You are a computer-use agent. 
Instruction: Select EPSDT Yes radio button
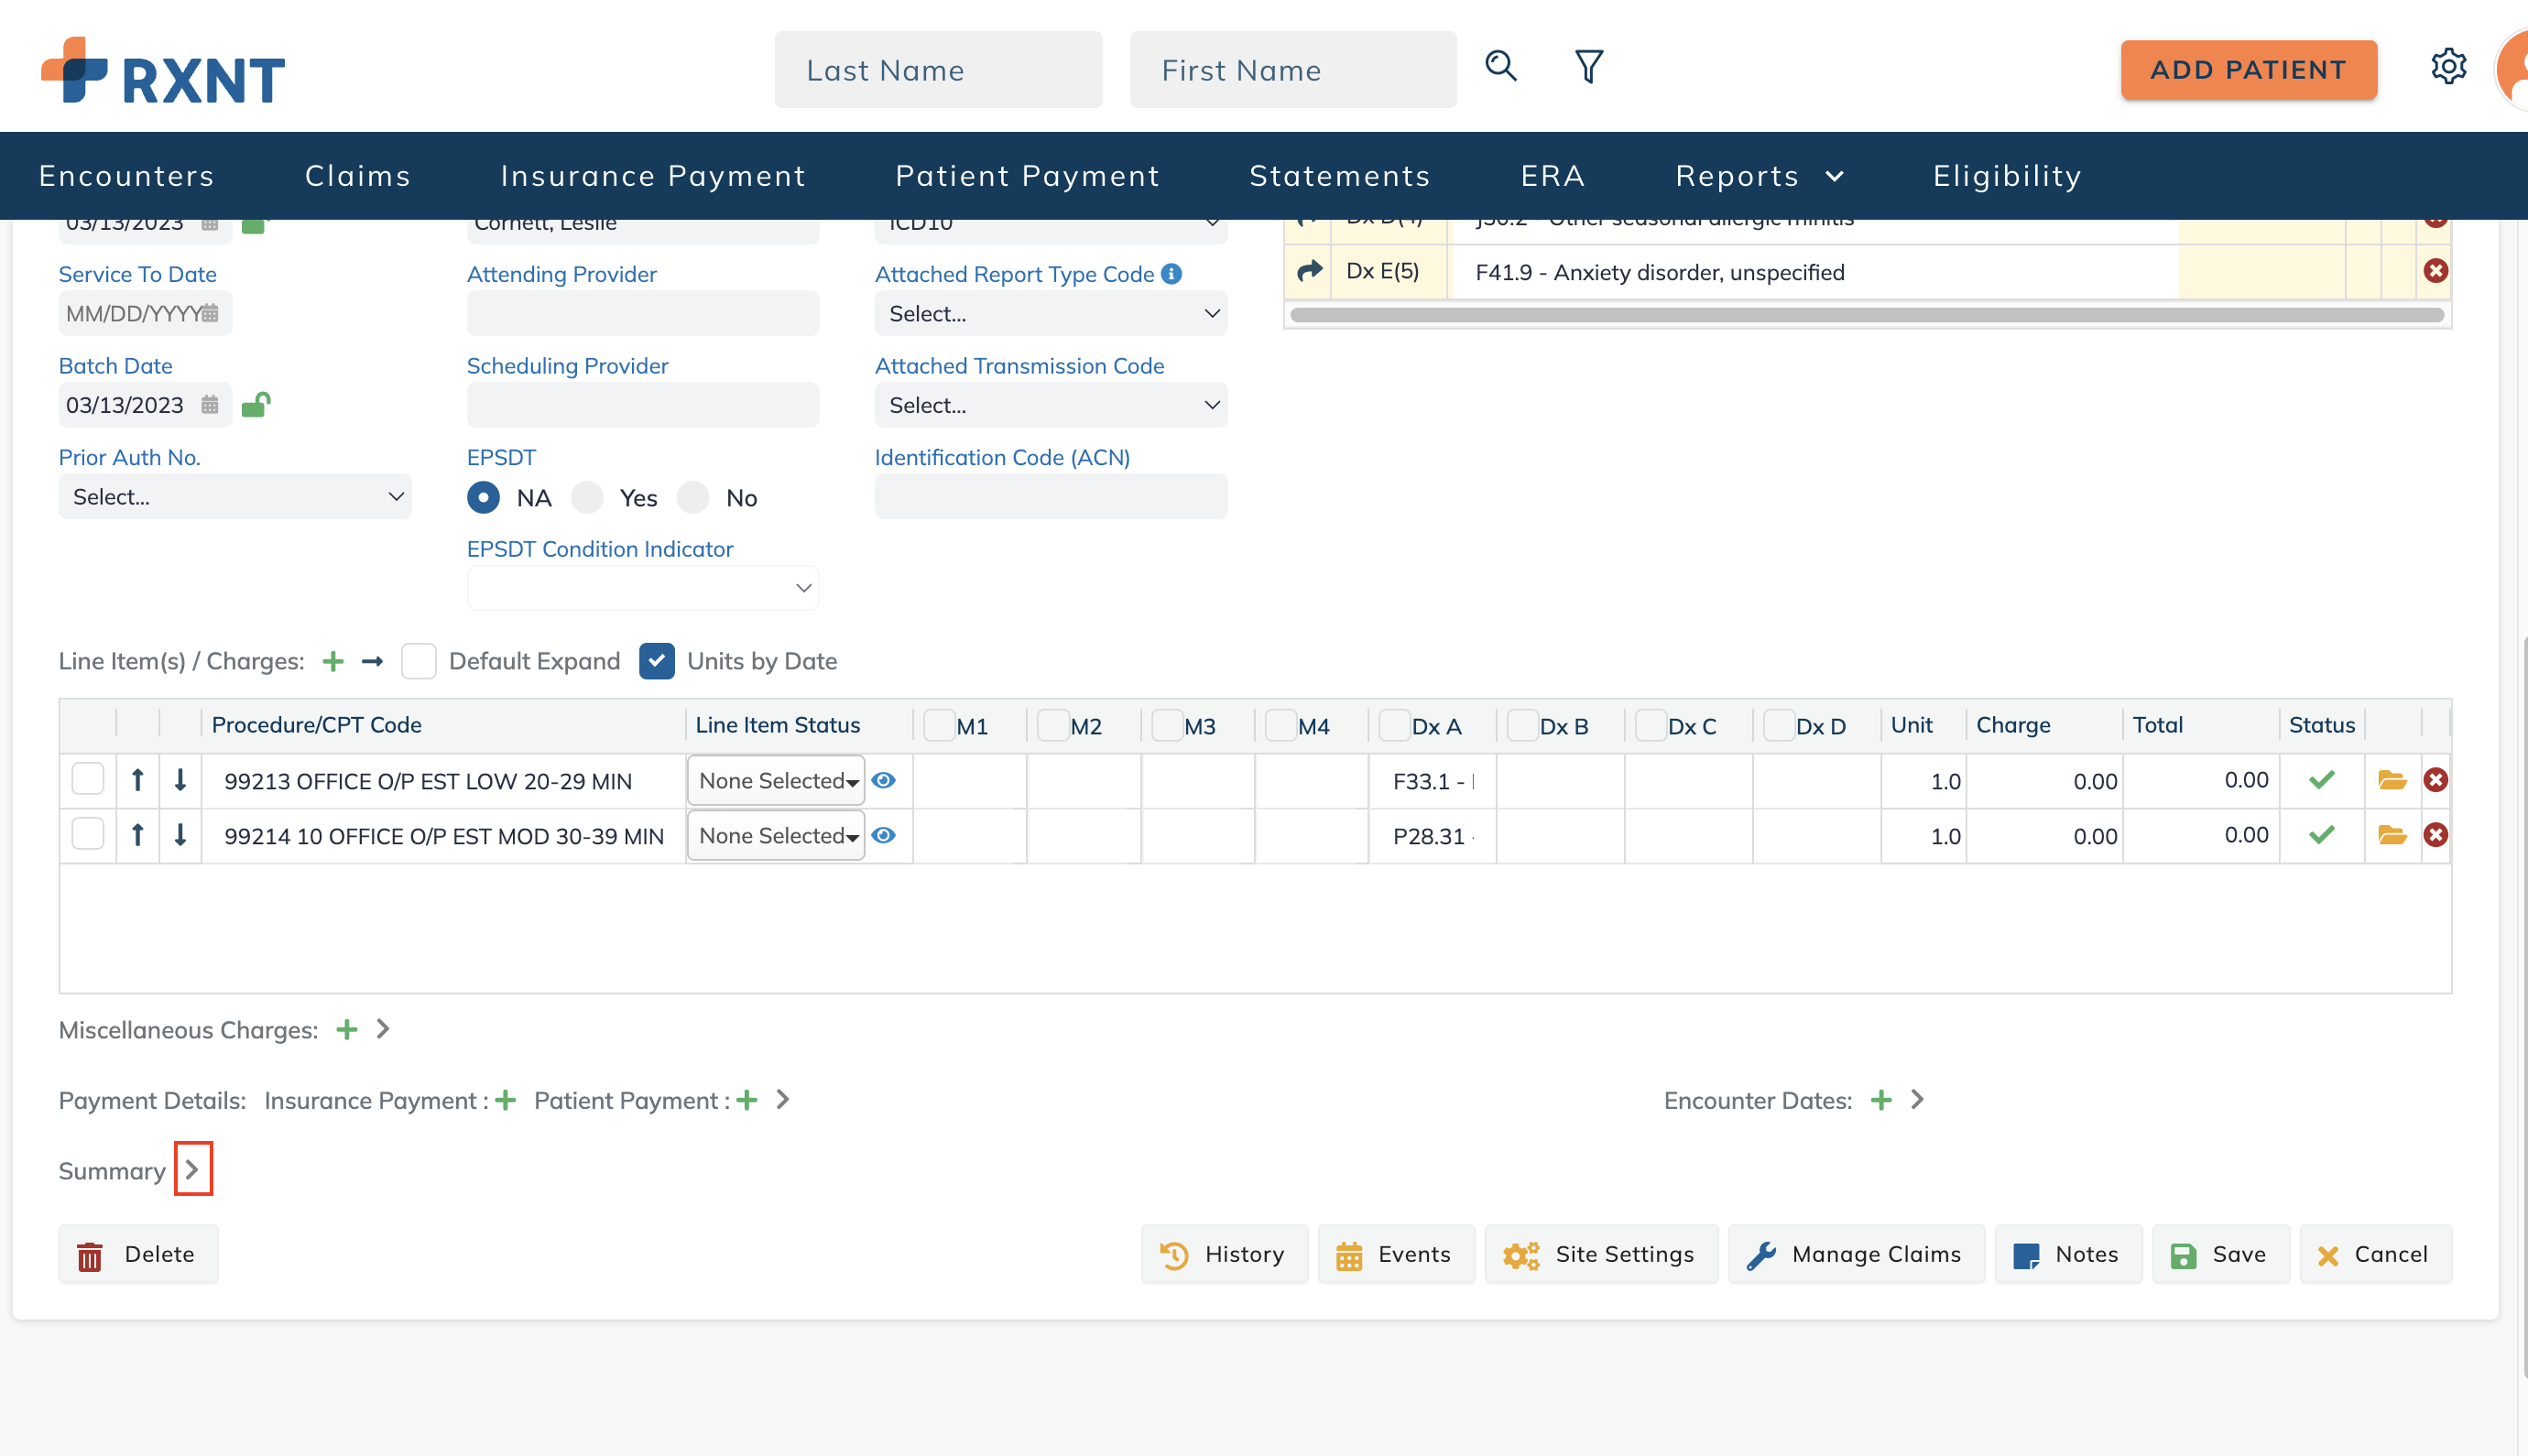(x=587, y=497)
